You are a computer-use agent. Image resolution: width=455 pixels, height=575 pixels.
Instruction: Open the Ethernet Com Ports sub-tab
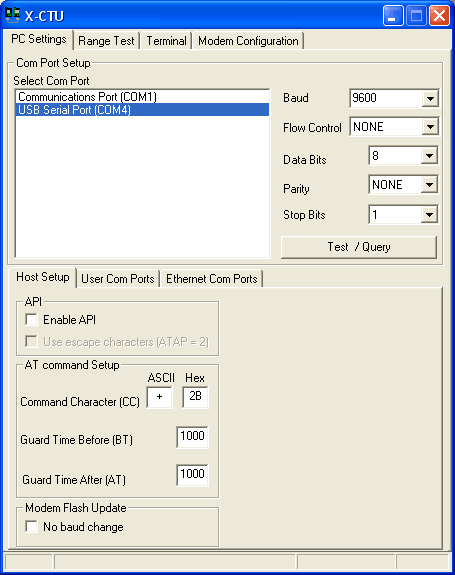pyautogui.click(x=212, y=279)
